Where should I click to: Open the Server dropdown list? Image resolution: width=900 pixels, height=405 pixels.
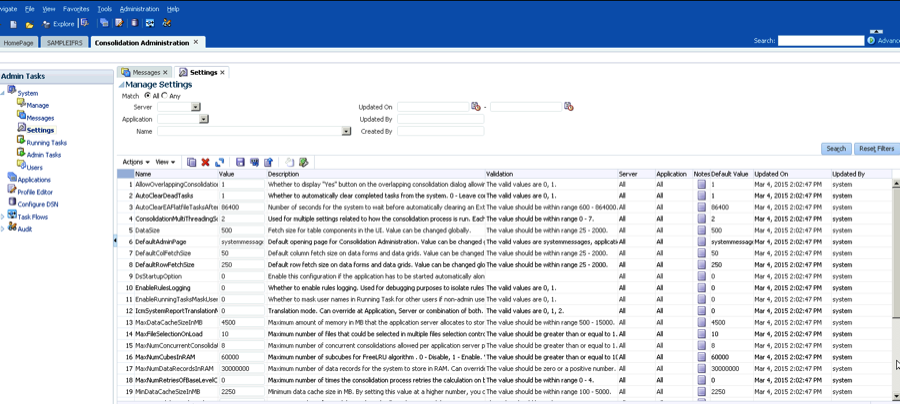point(196,107)
